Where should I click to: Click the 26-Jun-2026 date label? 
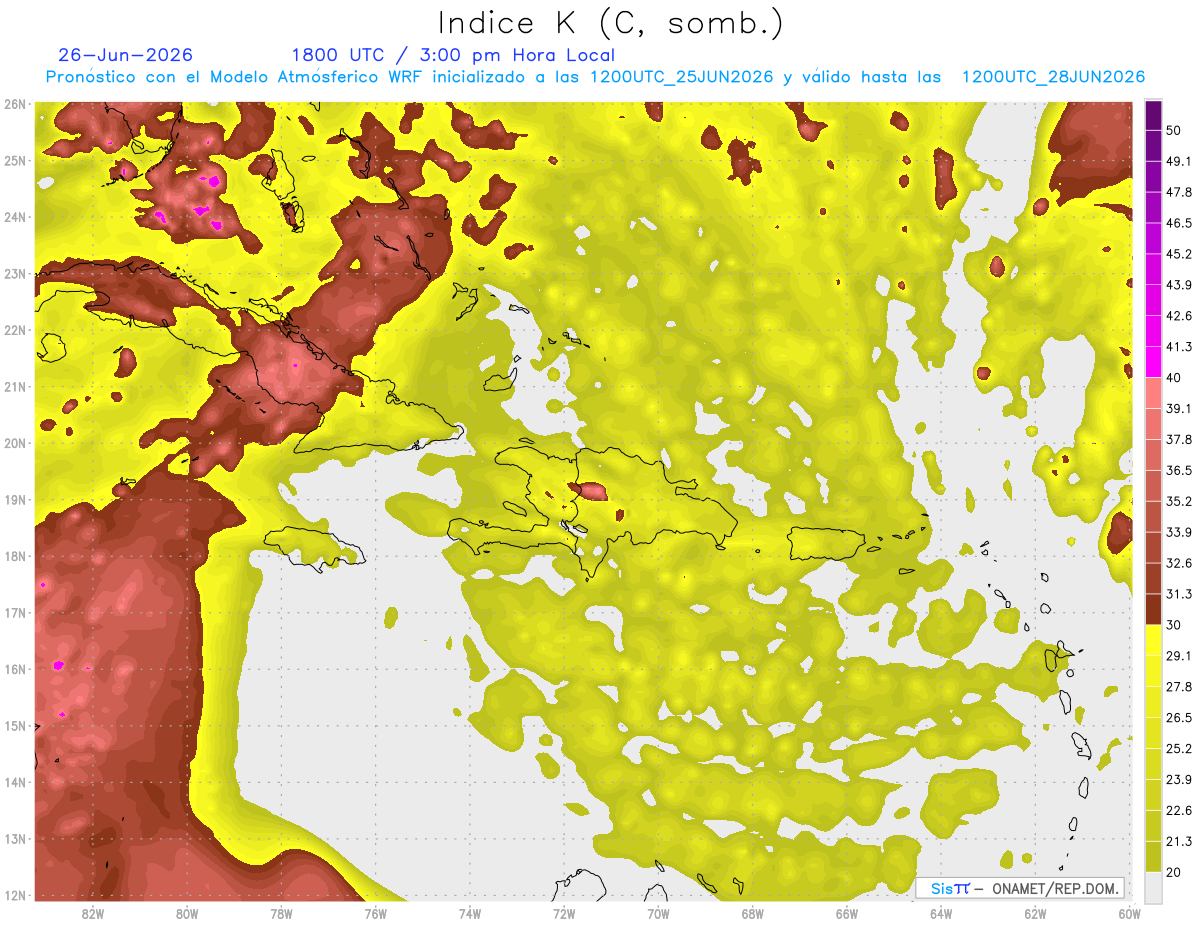(125, 55)
